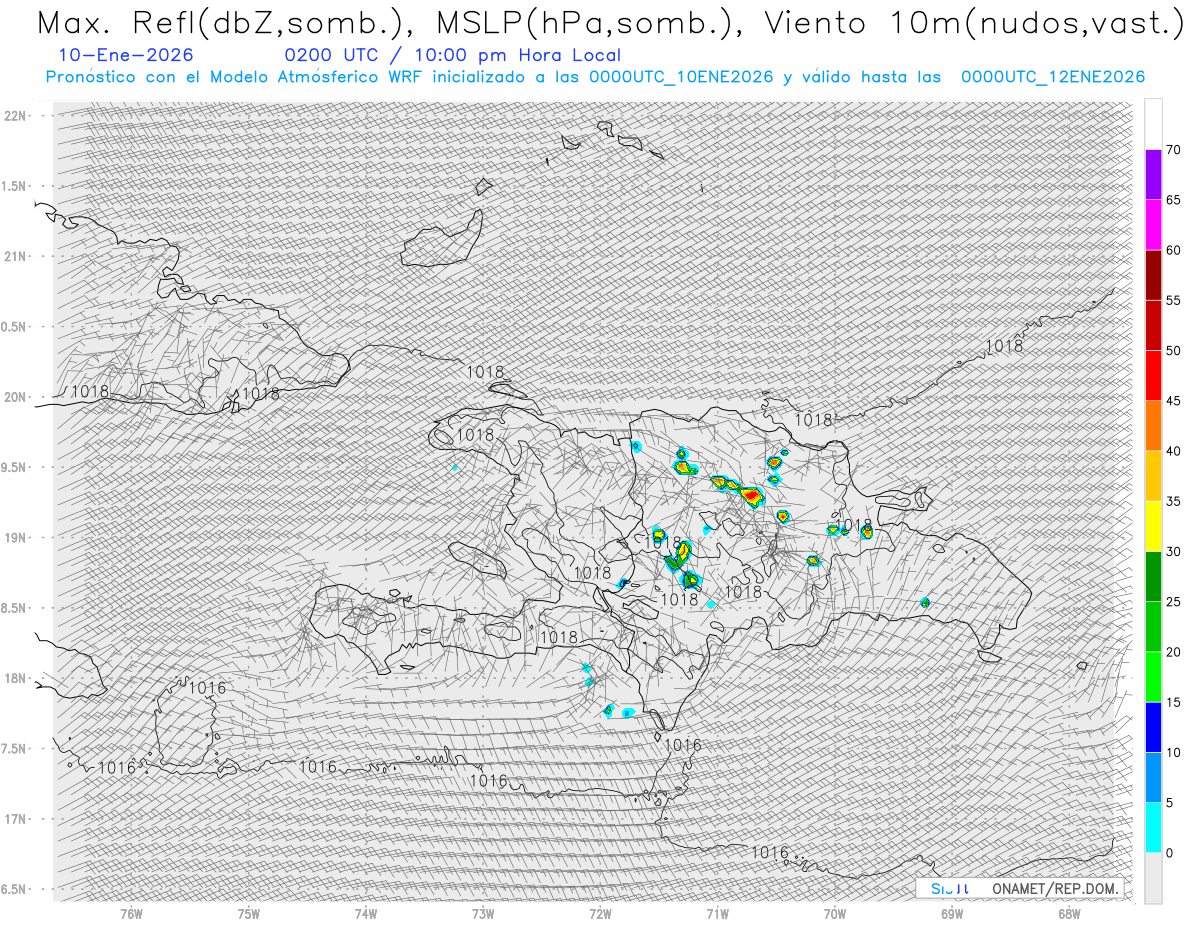Click the '69W' longitude label
Screen dimensions: 1200x927
pos(952,913)
